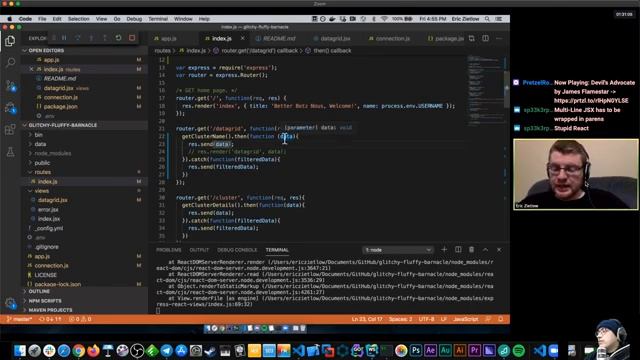Viewport: 640px width, 360px height.
Task: Switch to the DEBUG CONSOLE panel tab
Action: (237, 250)
